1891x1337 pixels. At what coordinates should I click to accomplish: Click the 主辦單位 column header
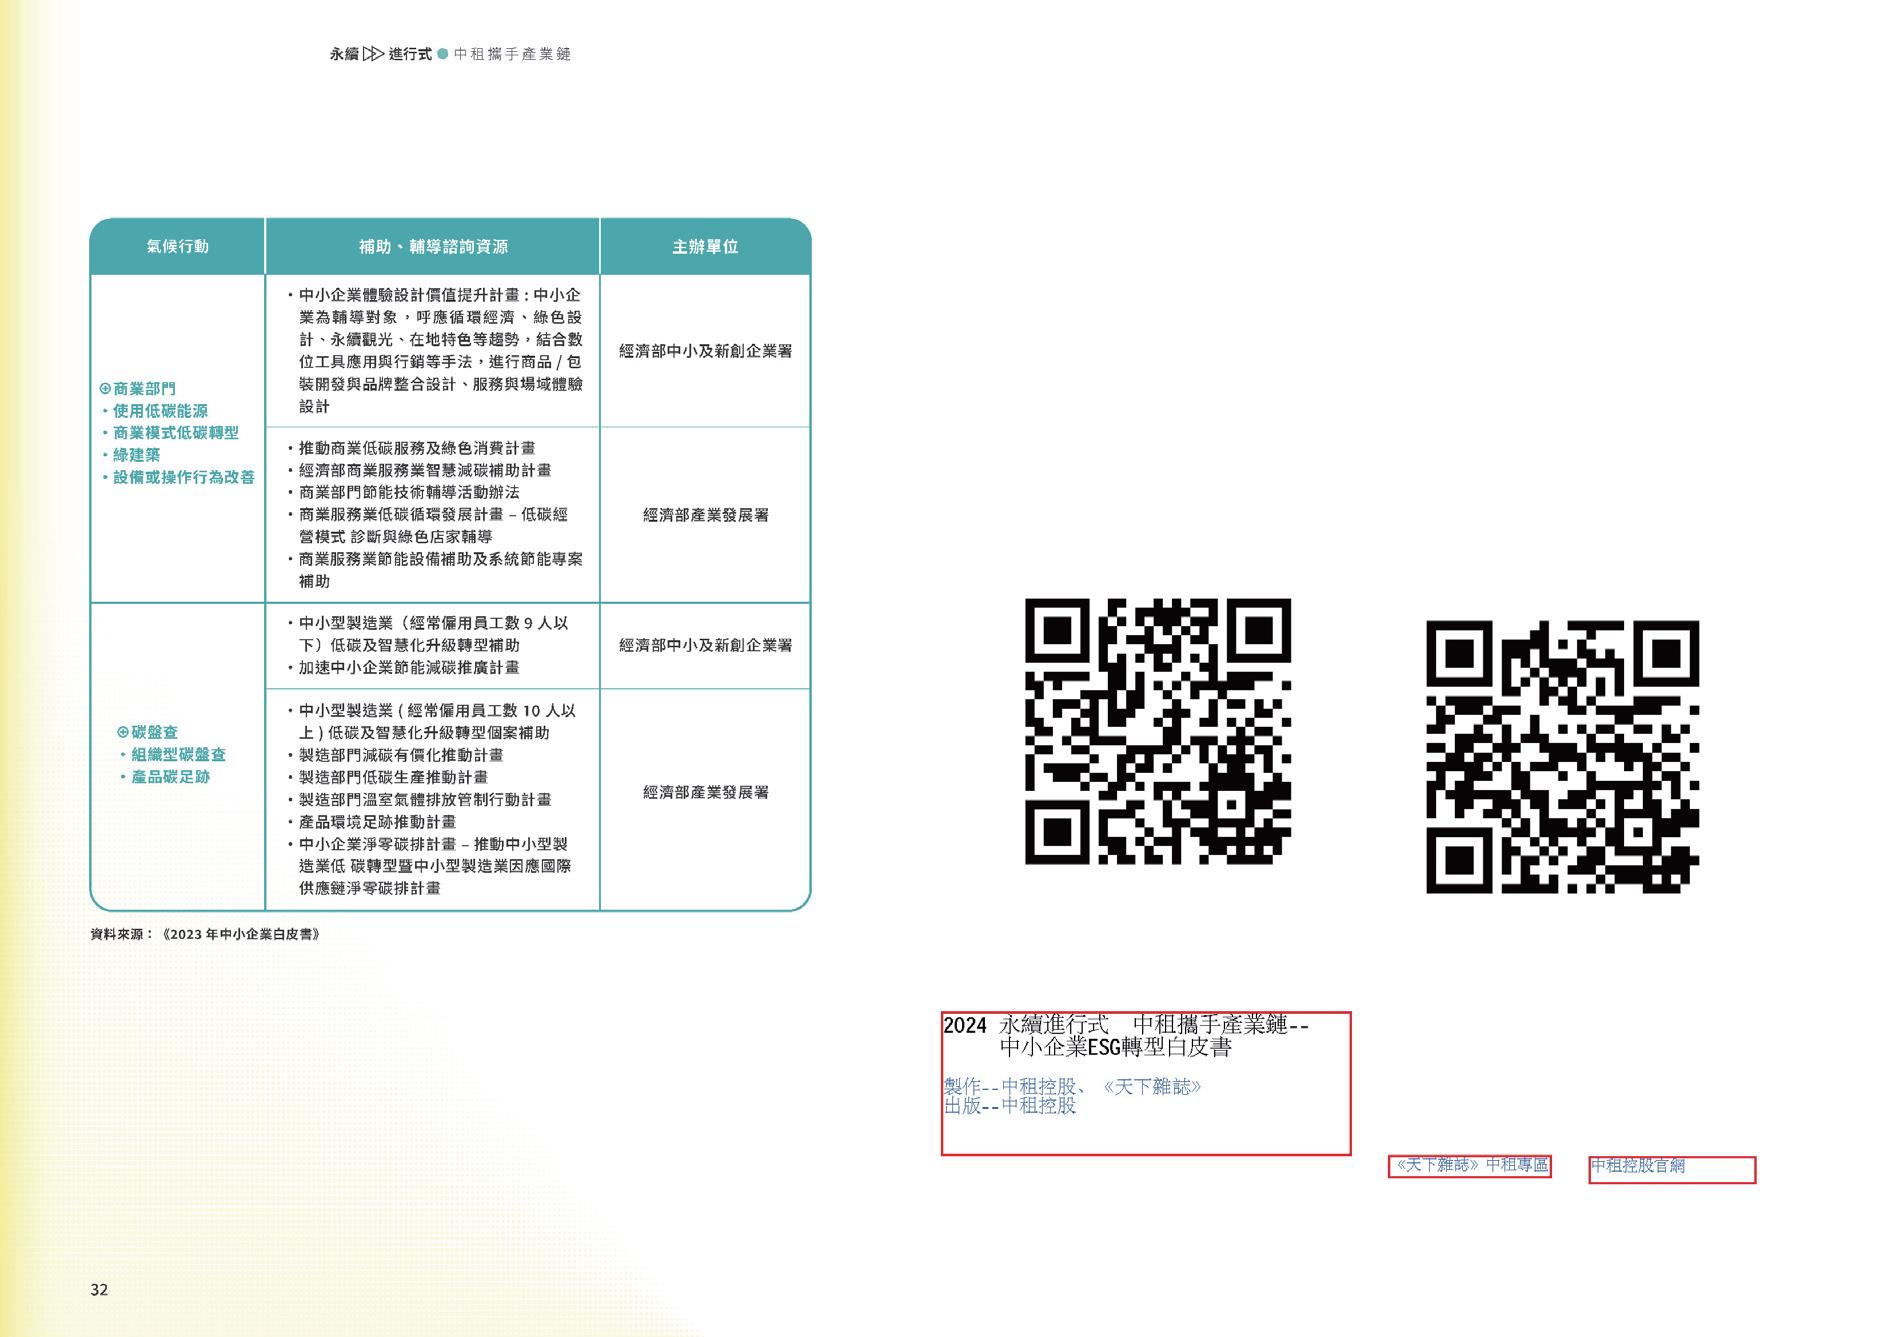tap(705, 247)
